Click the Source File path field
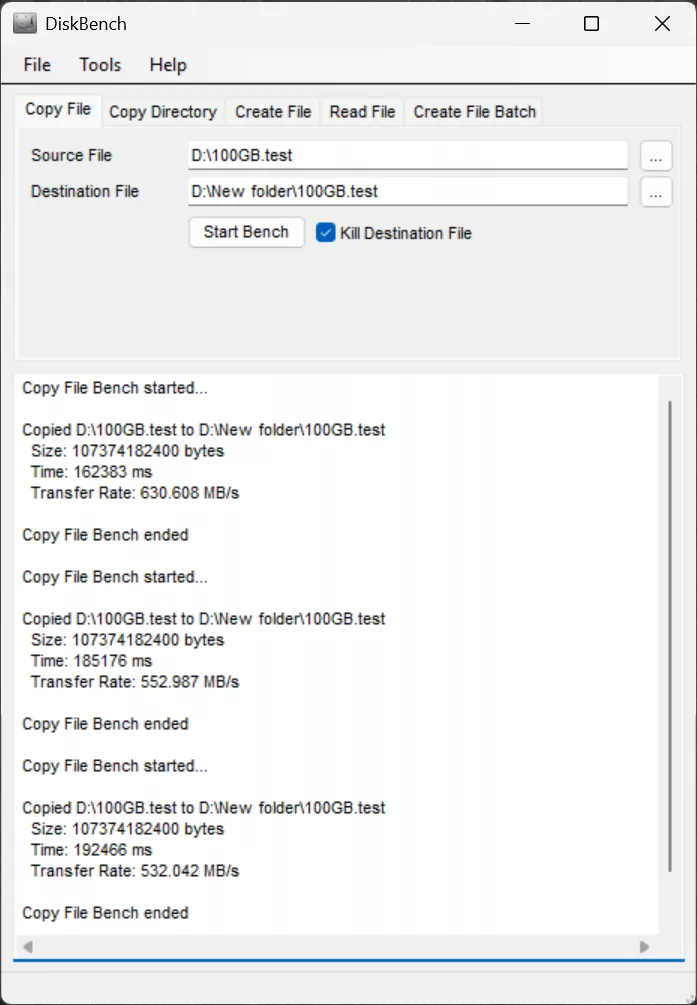Viewport: 697px width, 1005px height. (408, 156)
